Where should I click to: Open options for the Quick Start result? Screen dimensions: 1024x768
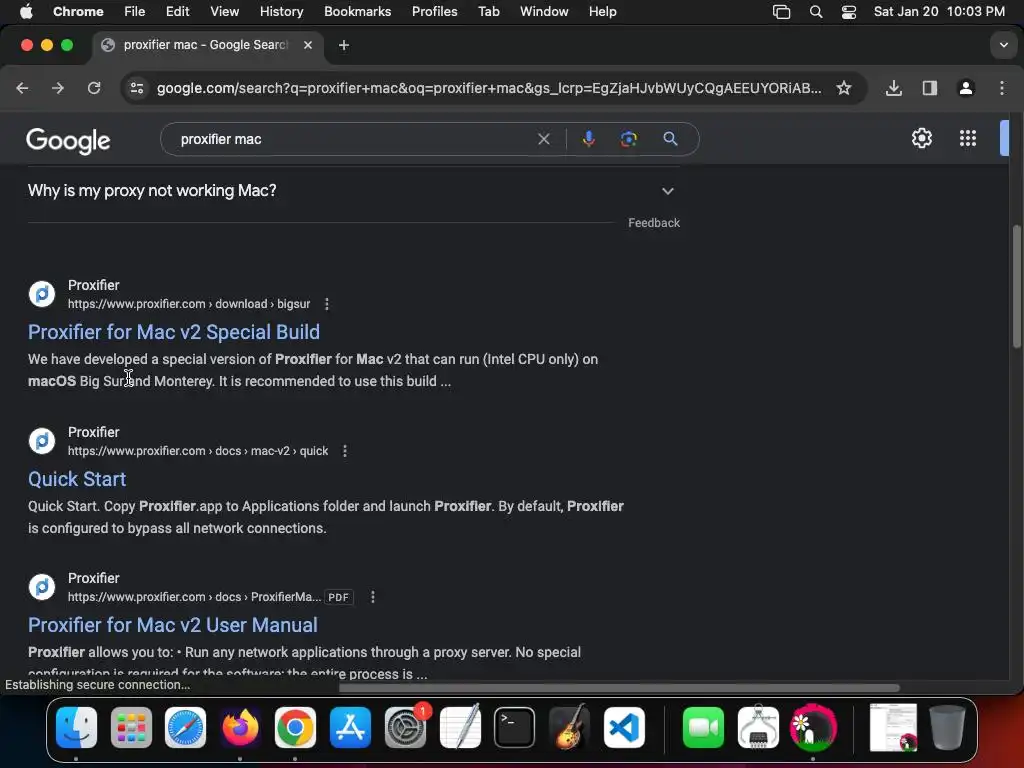(x=345, y=451)
